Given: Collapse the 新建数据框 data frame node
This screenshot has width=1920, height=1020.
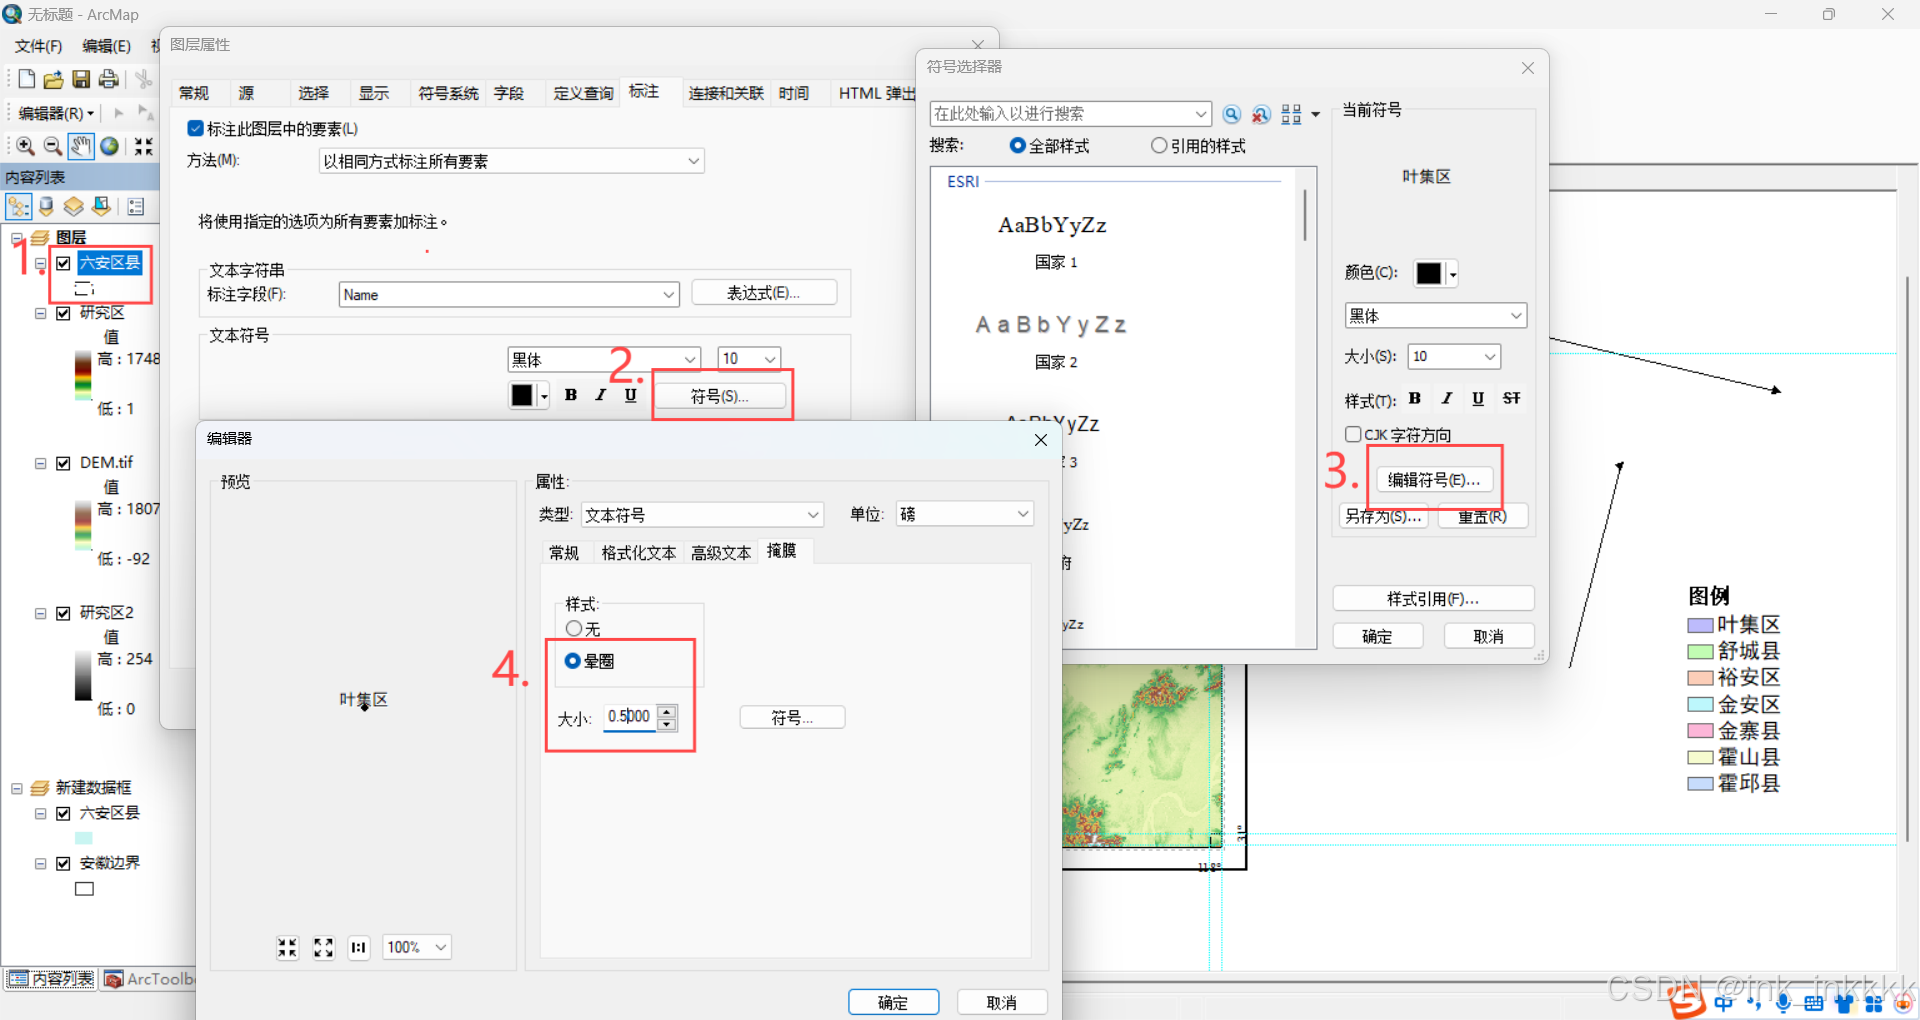Looking at the screenshot, I should coord(17,788).
